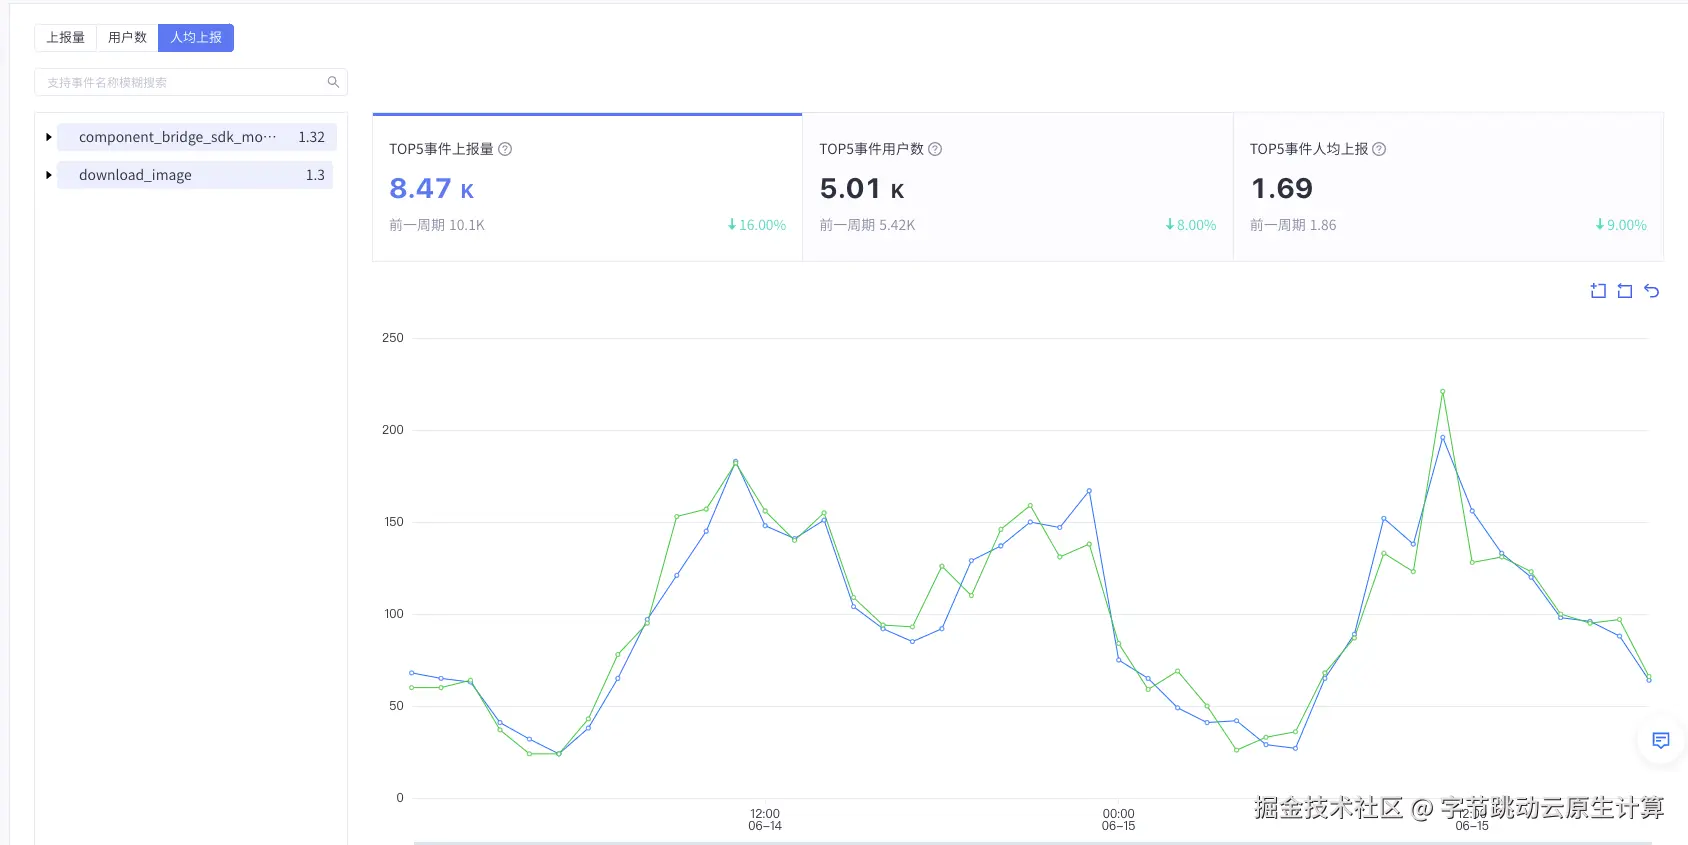
Task: Switch to the 上报量 tab
Action: point(66,38)
